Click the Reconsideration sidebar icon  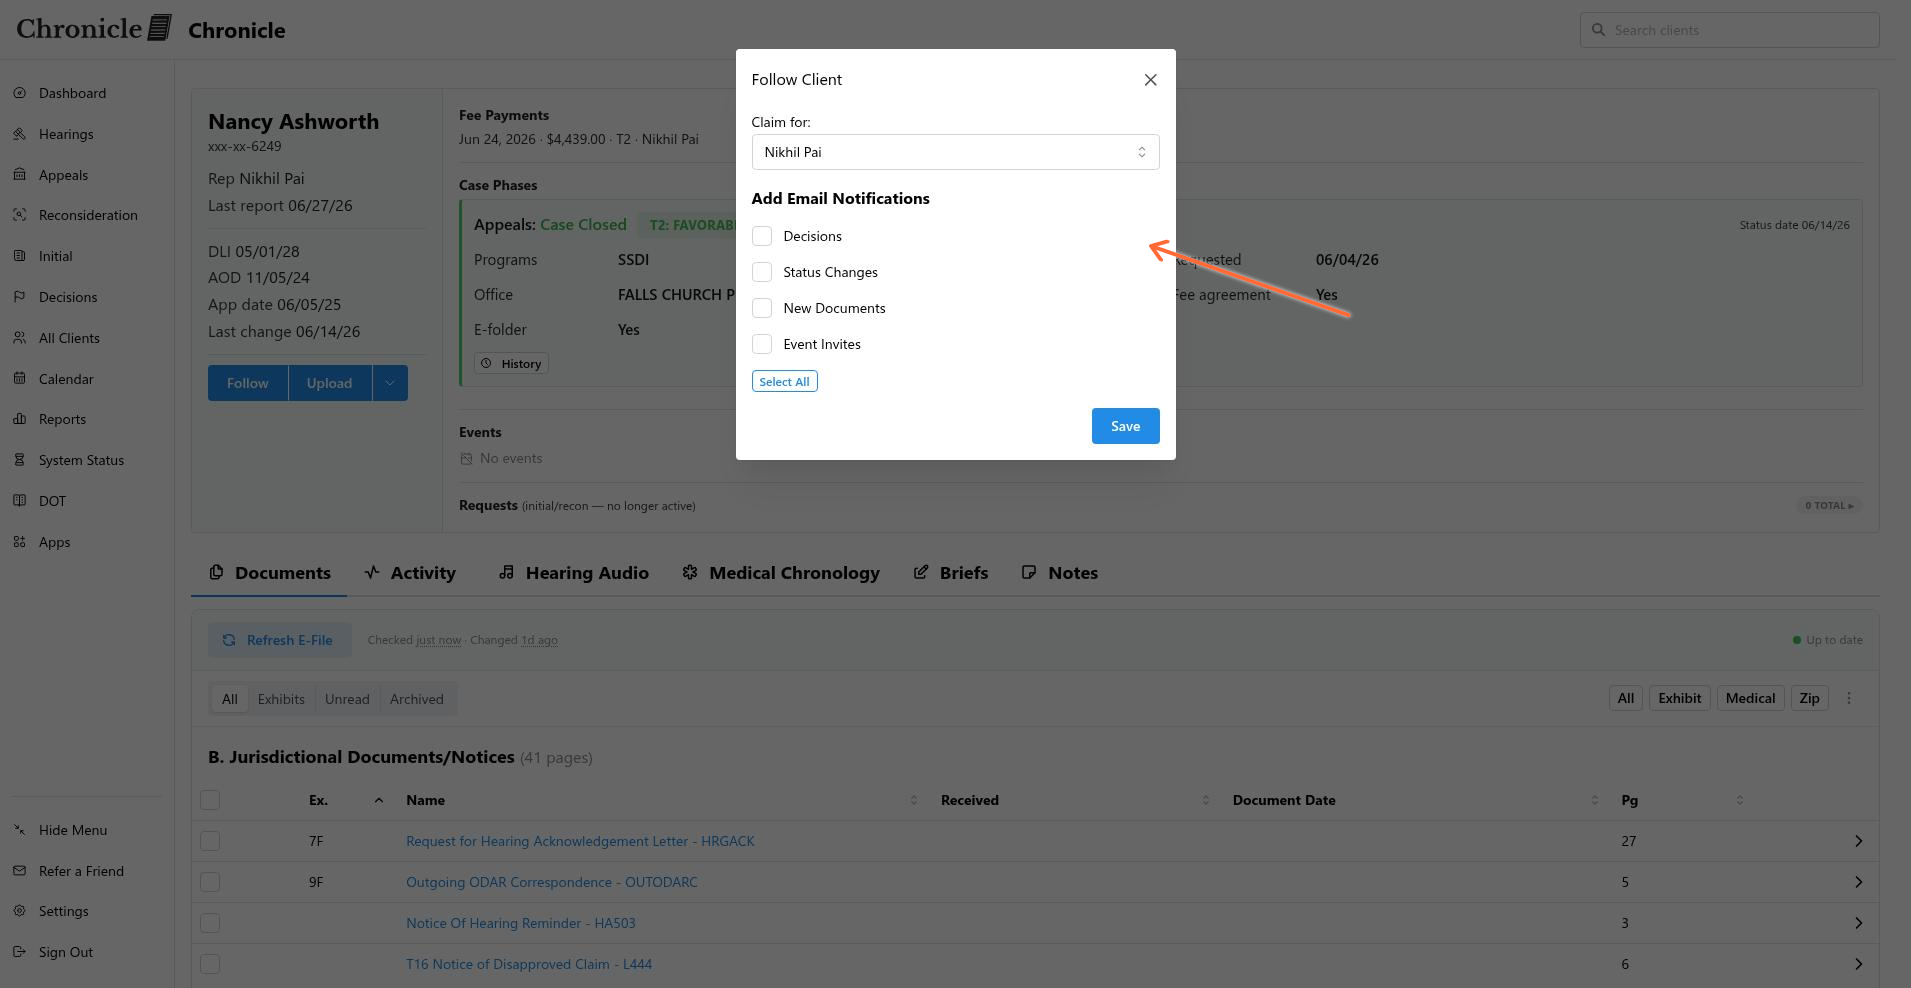[20, 215]
